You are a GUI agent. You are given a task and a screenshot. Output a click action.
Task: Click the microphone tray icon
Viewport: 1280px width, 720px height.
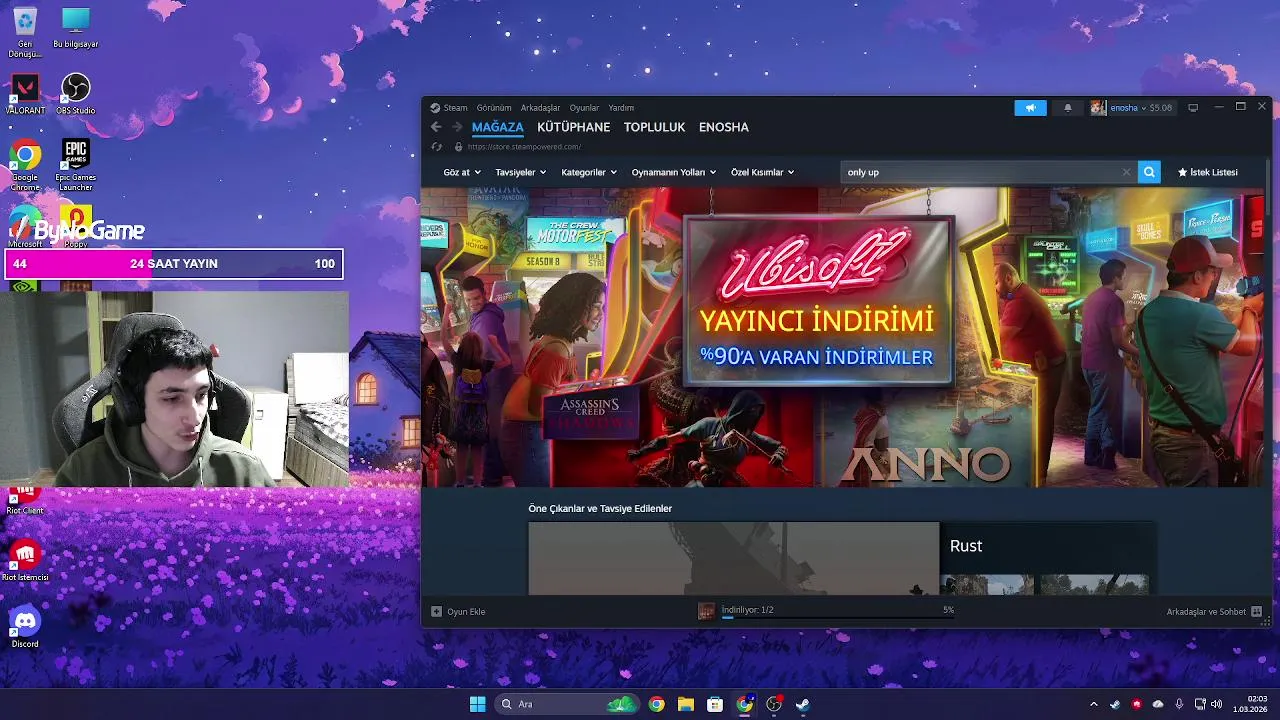(1179, 704)
